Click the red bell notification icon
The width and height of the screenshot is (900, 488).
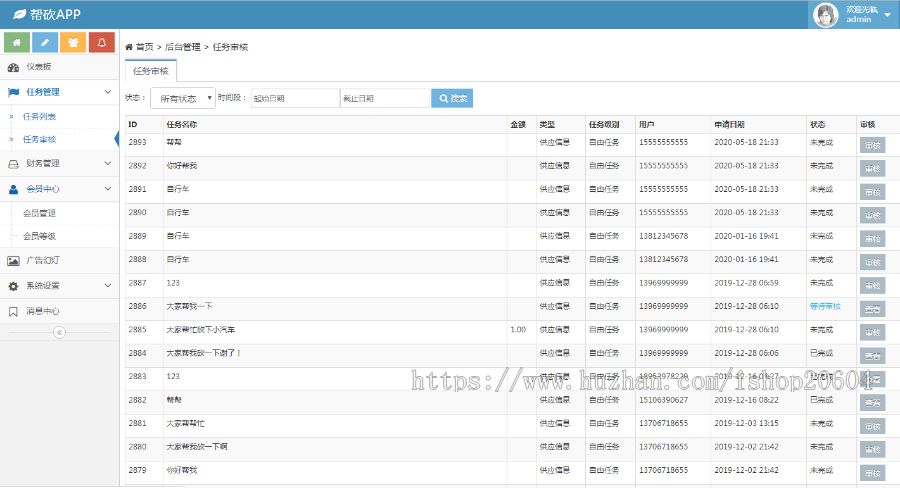(x=102, y=42)
